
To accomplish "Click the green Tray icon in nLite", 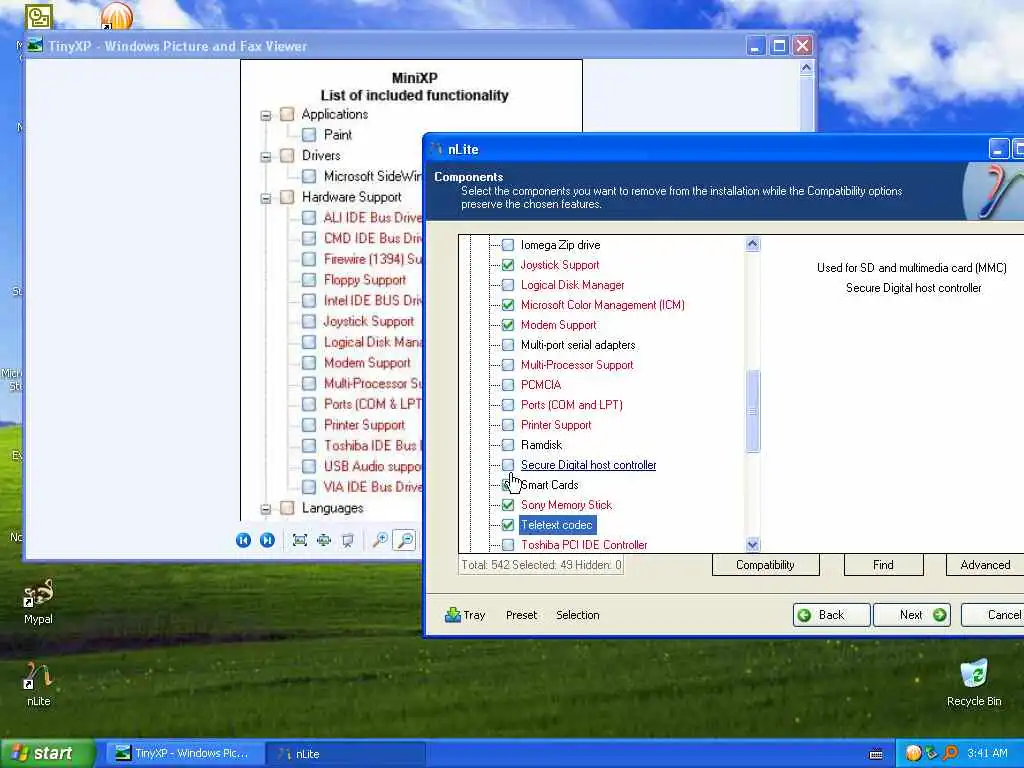I will pyautogui.click(x=453, y=615).
